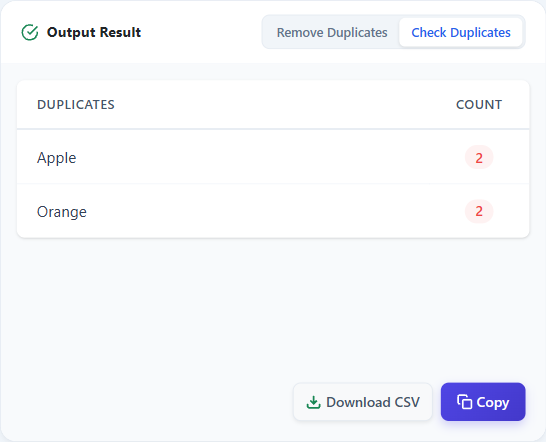This screenshot has width=546, height=442.
Task: Select the Check Duplicates tab
Action: coord(461,32)
